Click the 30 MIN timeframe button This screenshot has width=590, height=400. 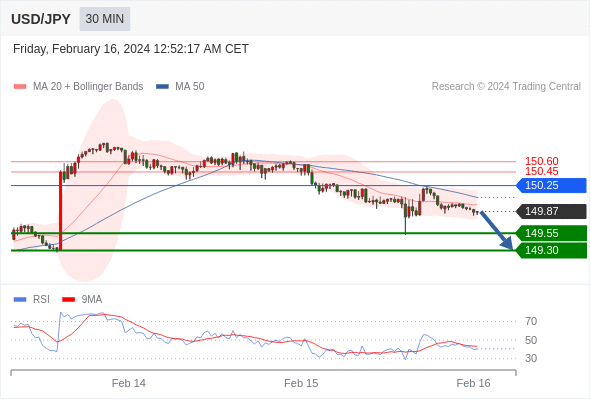tap(105, 19)
